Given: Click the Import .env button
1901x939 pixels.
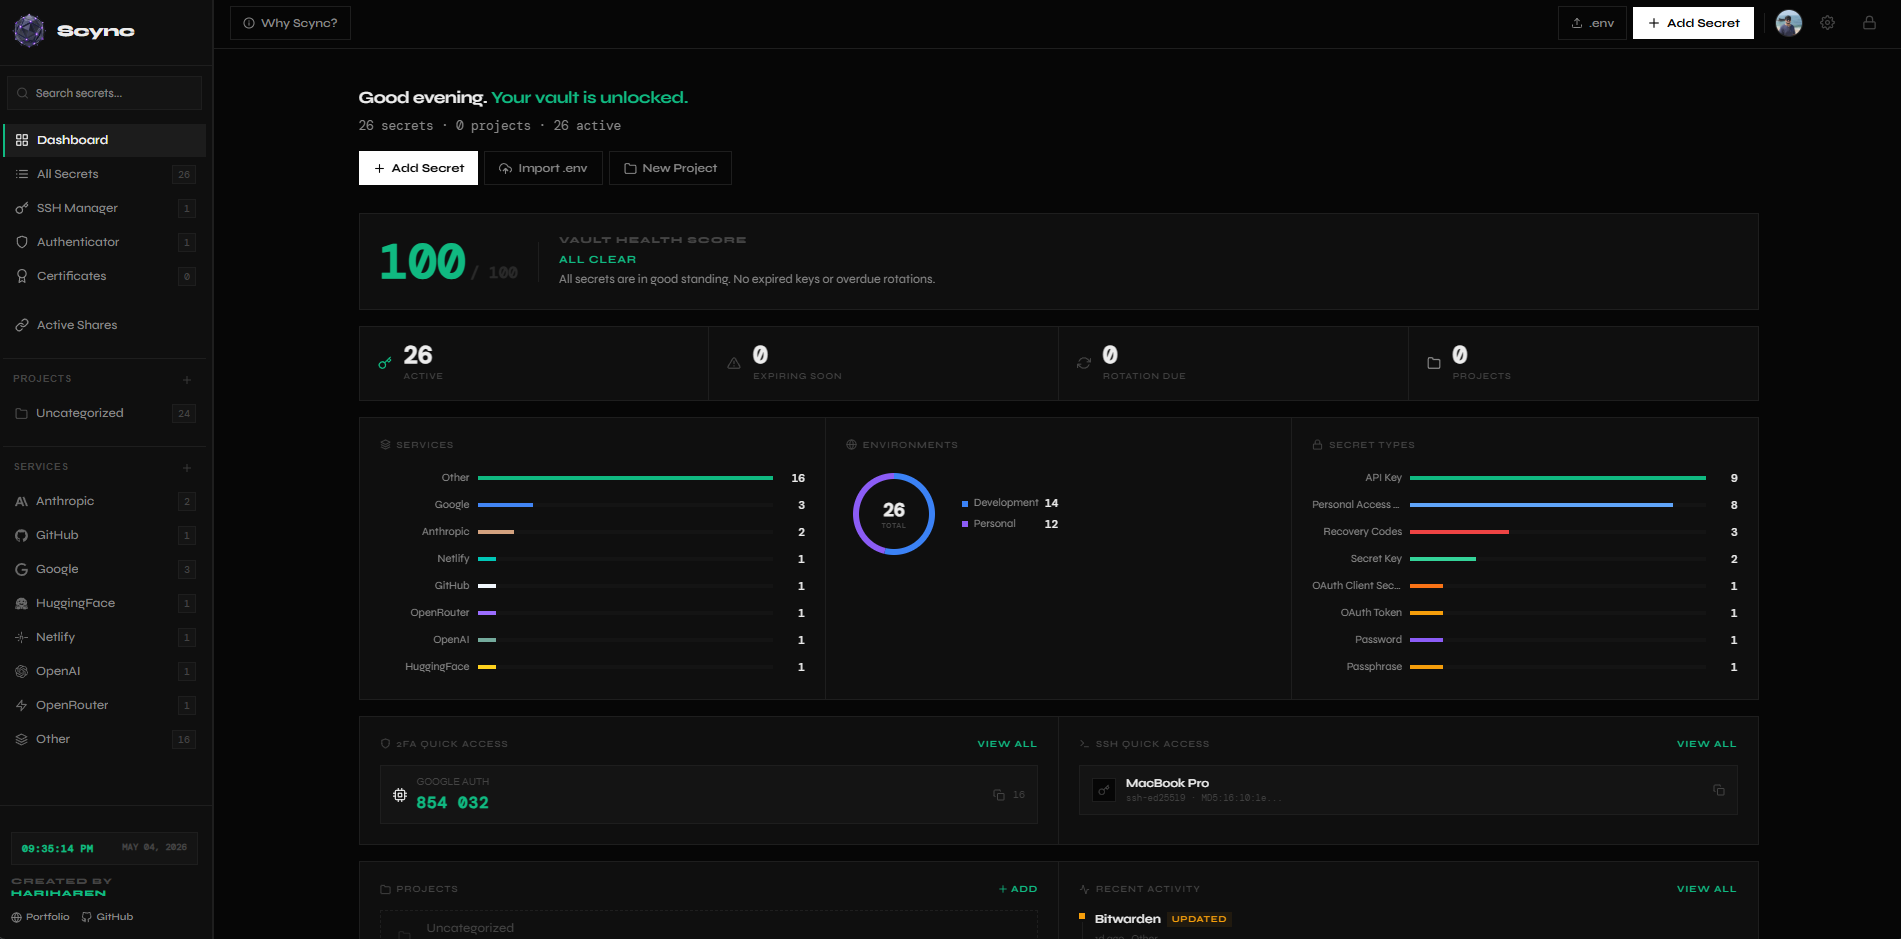Looking at the screenshot, I should coord(543,168).
